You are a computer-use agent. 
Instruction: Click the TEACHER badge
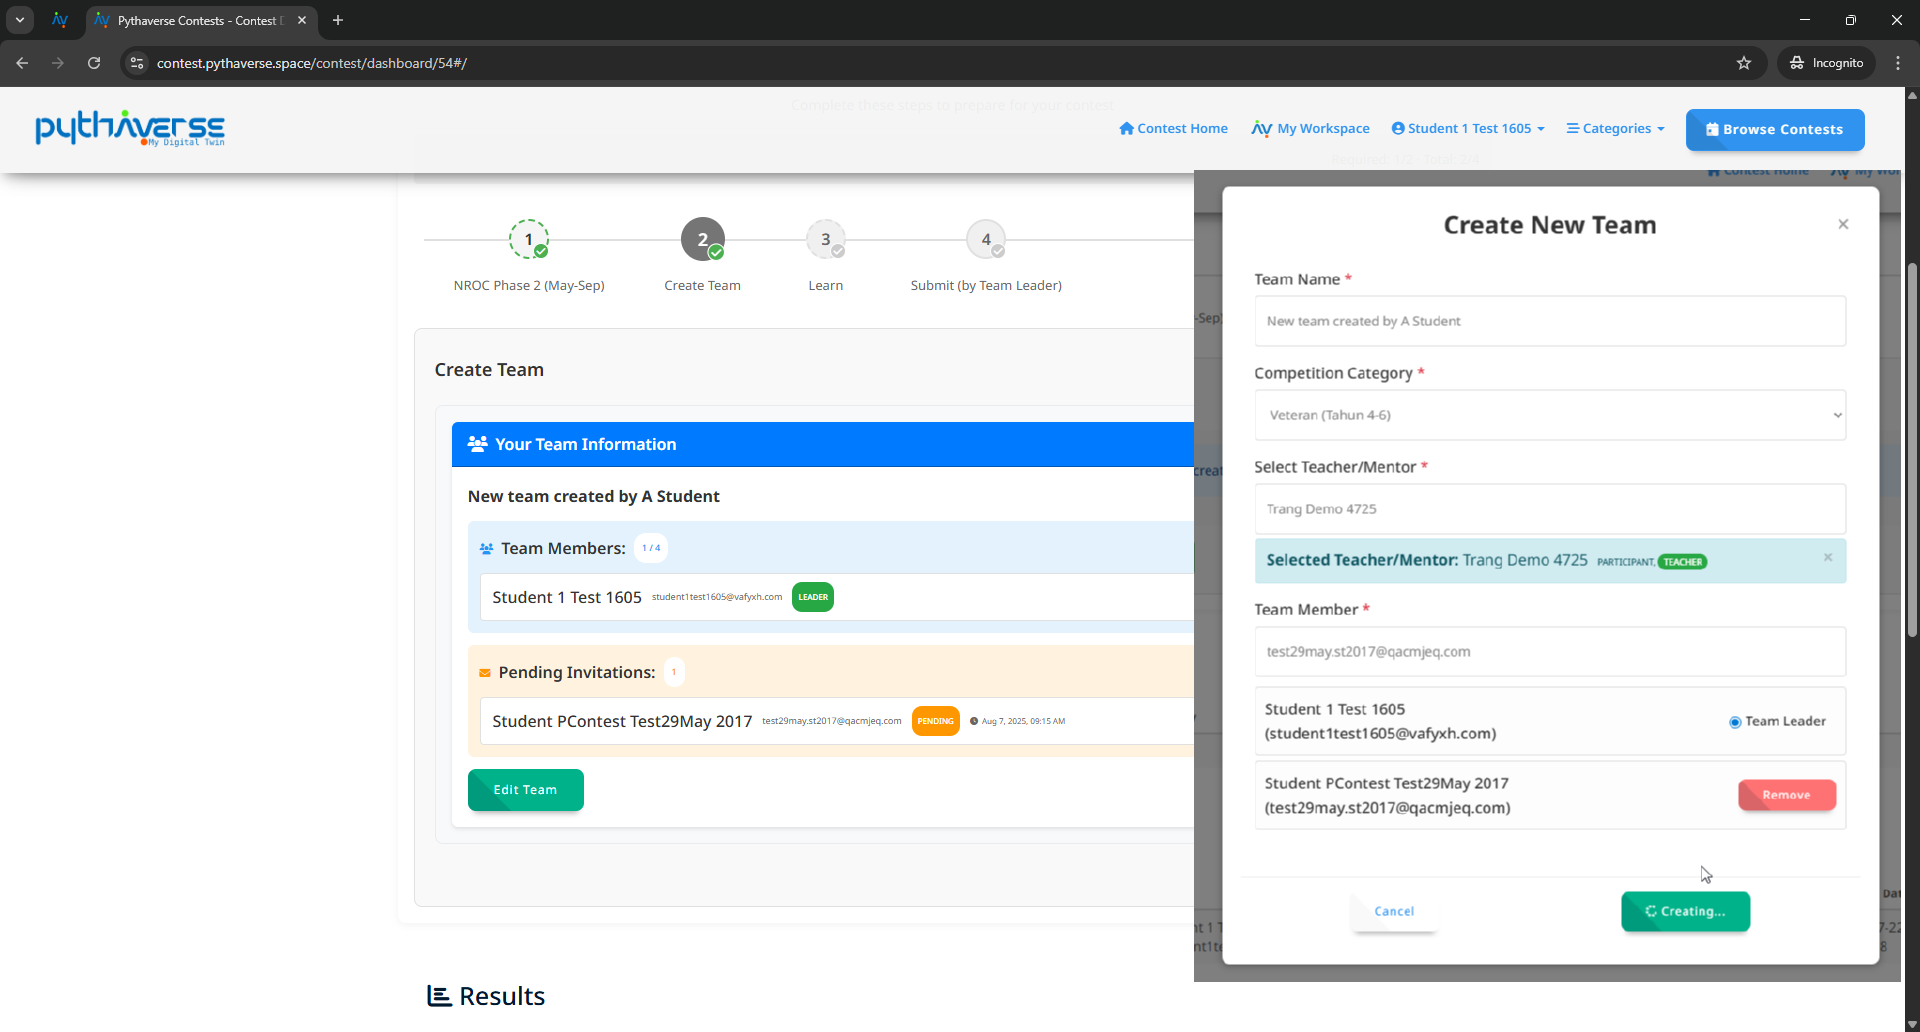point(1682,562)
